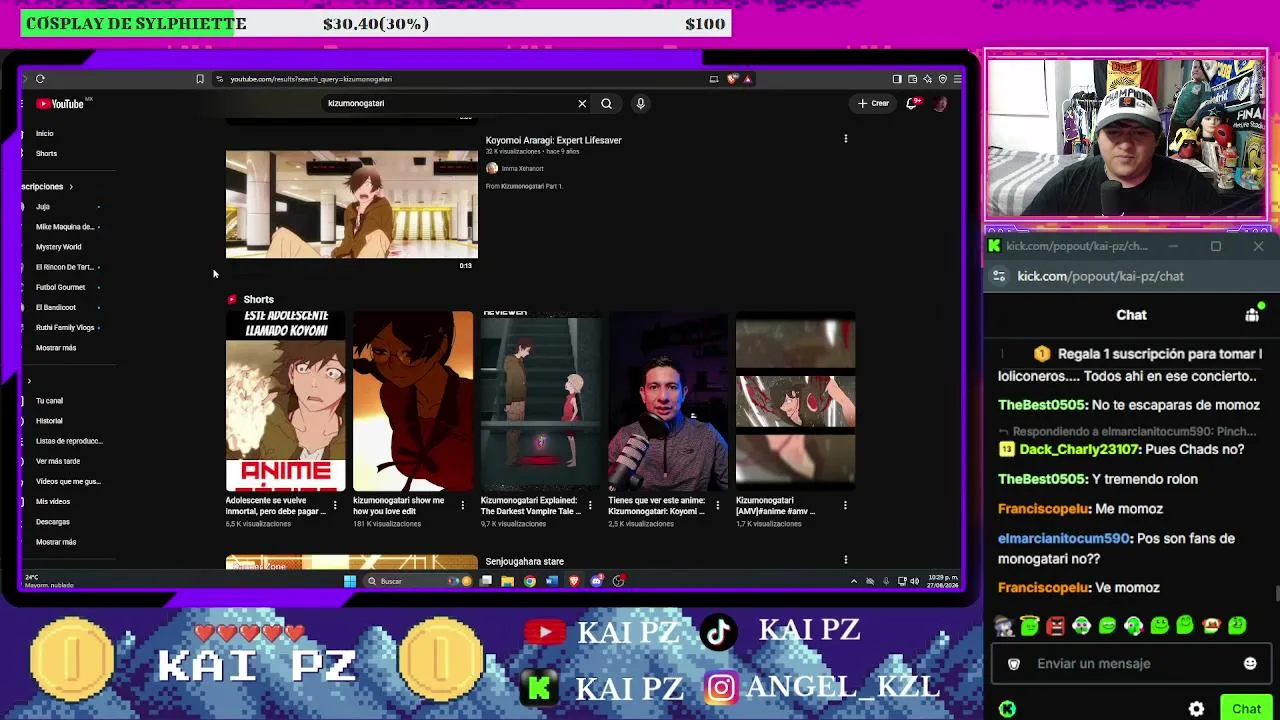Clear the YouTube search box with X

[582, 103]
